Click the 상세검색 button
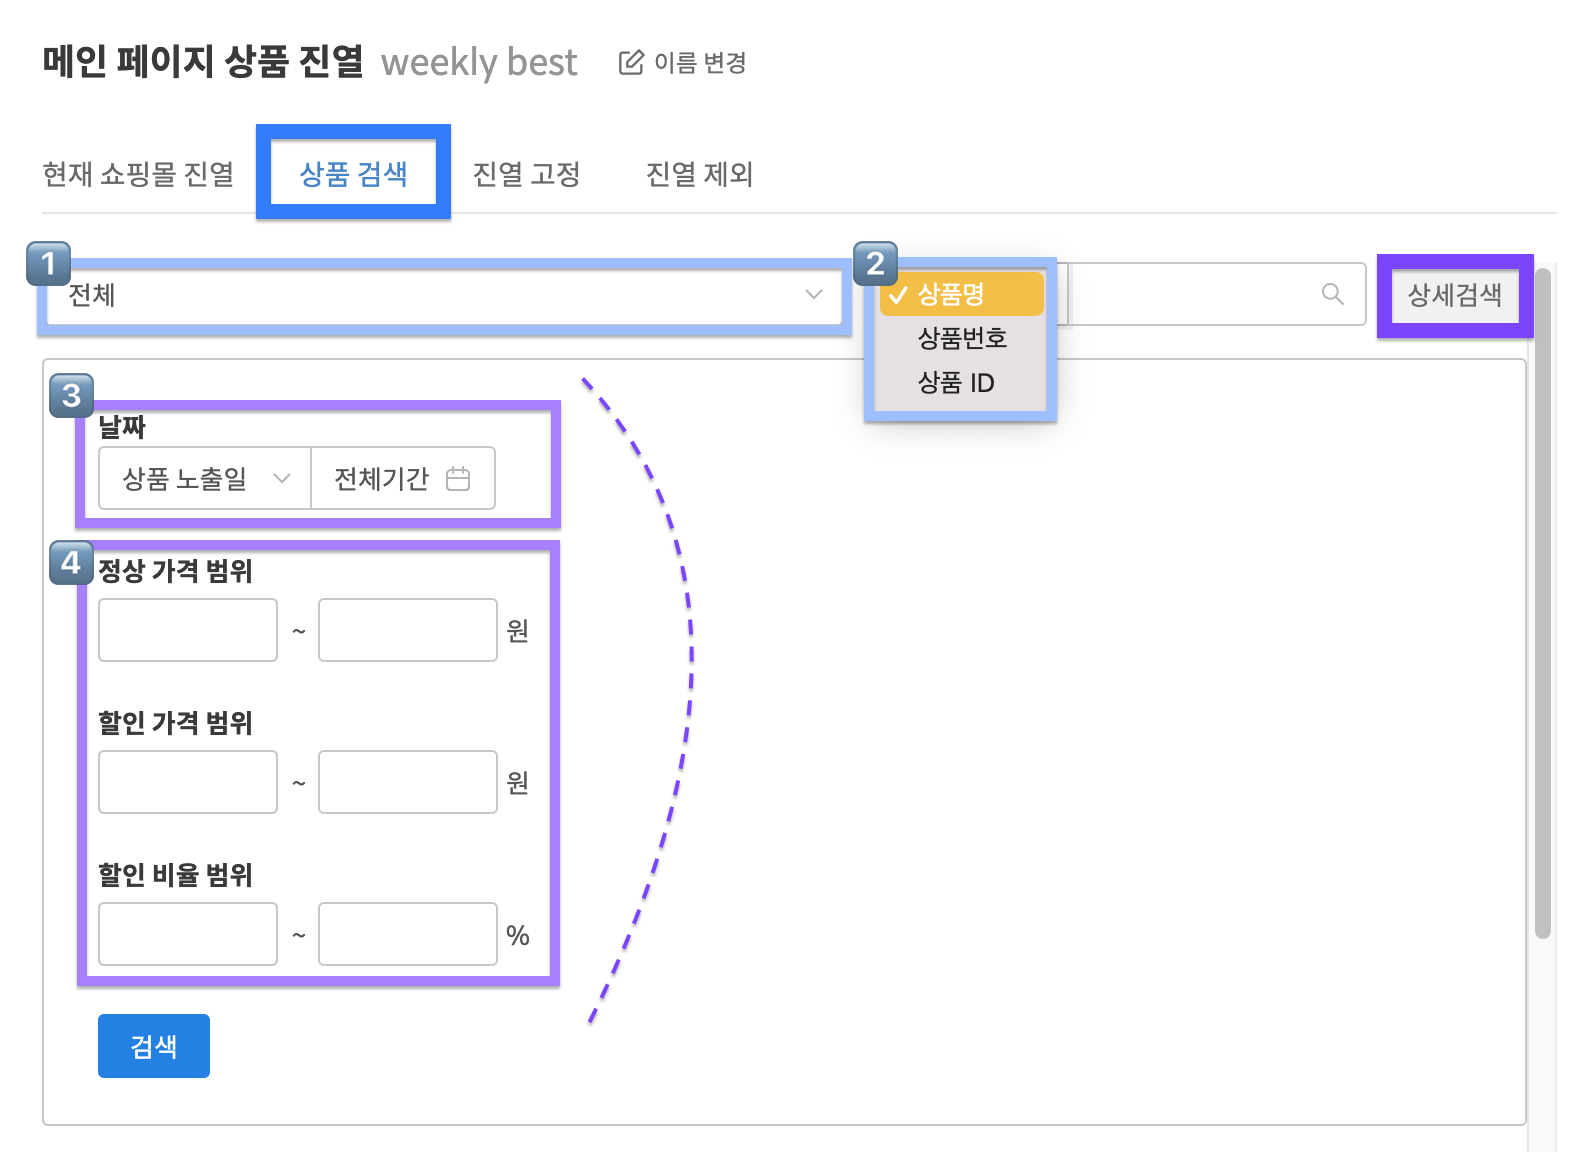 click(1454, 295)
